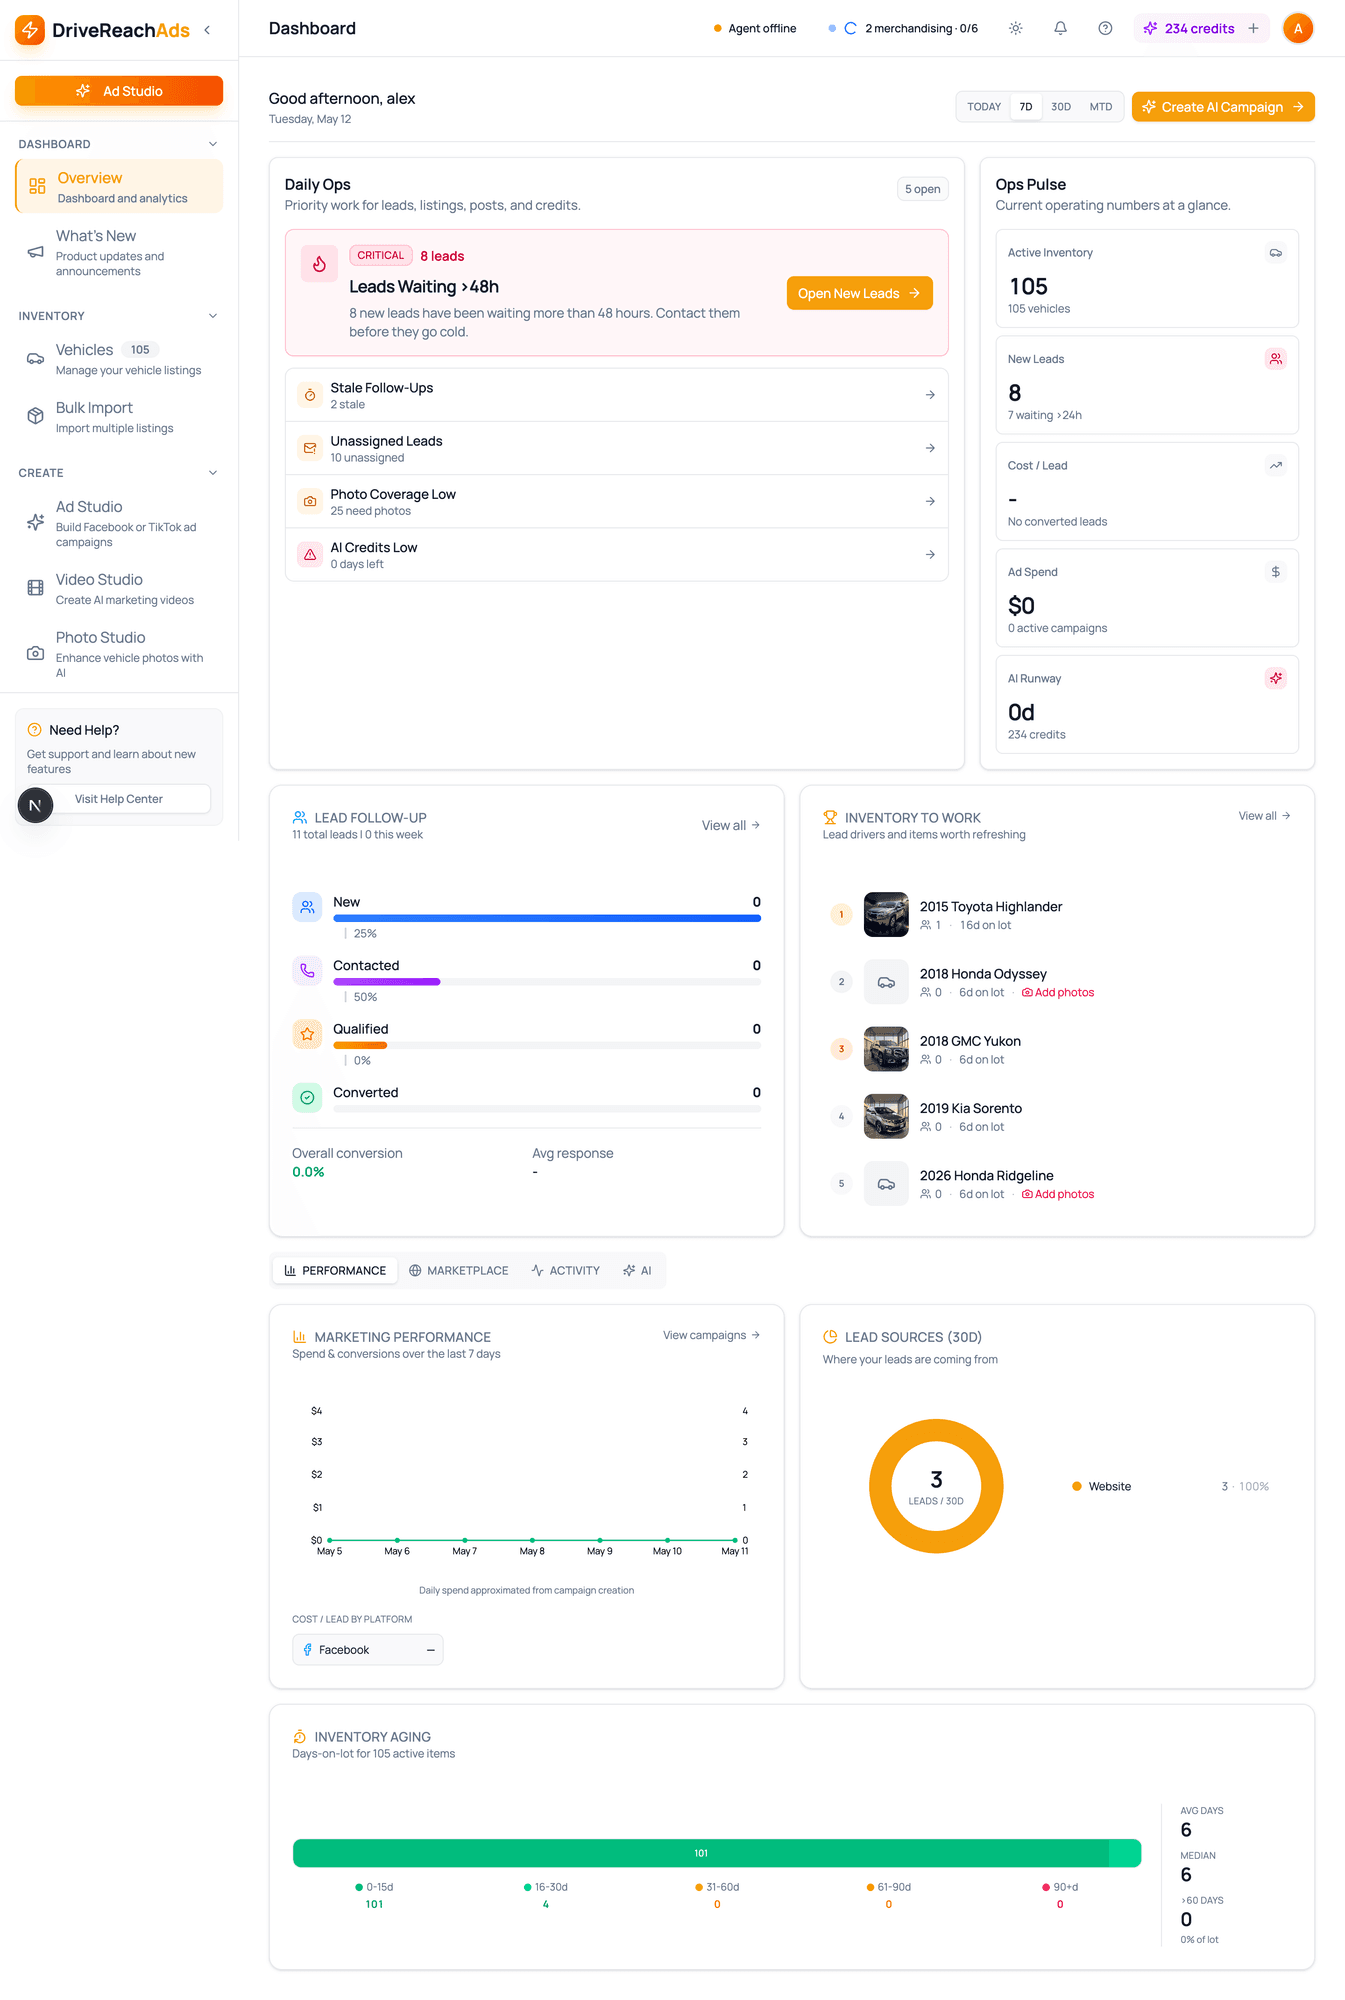
Task: Open Photo Studio in the sidebar
Action: point(119,653)
